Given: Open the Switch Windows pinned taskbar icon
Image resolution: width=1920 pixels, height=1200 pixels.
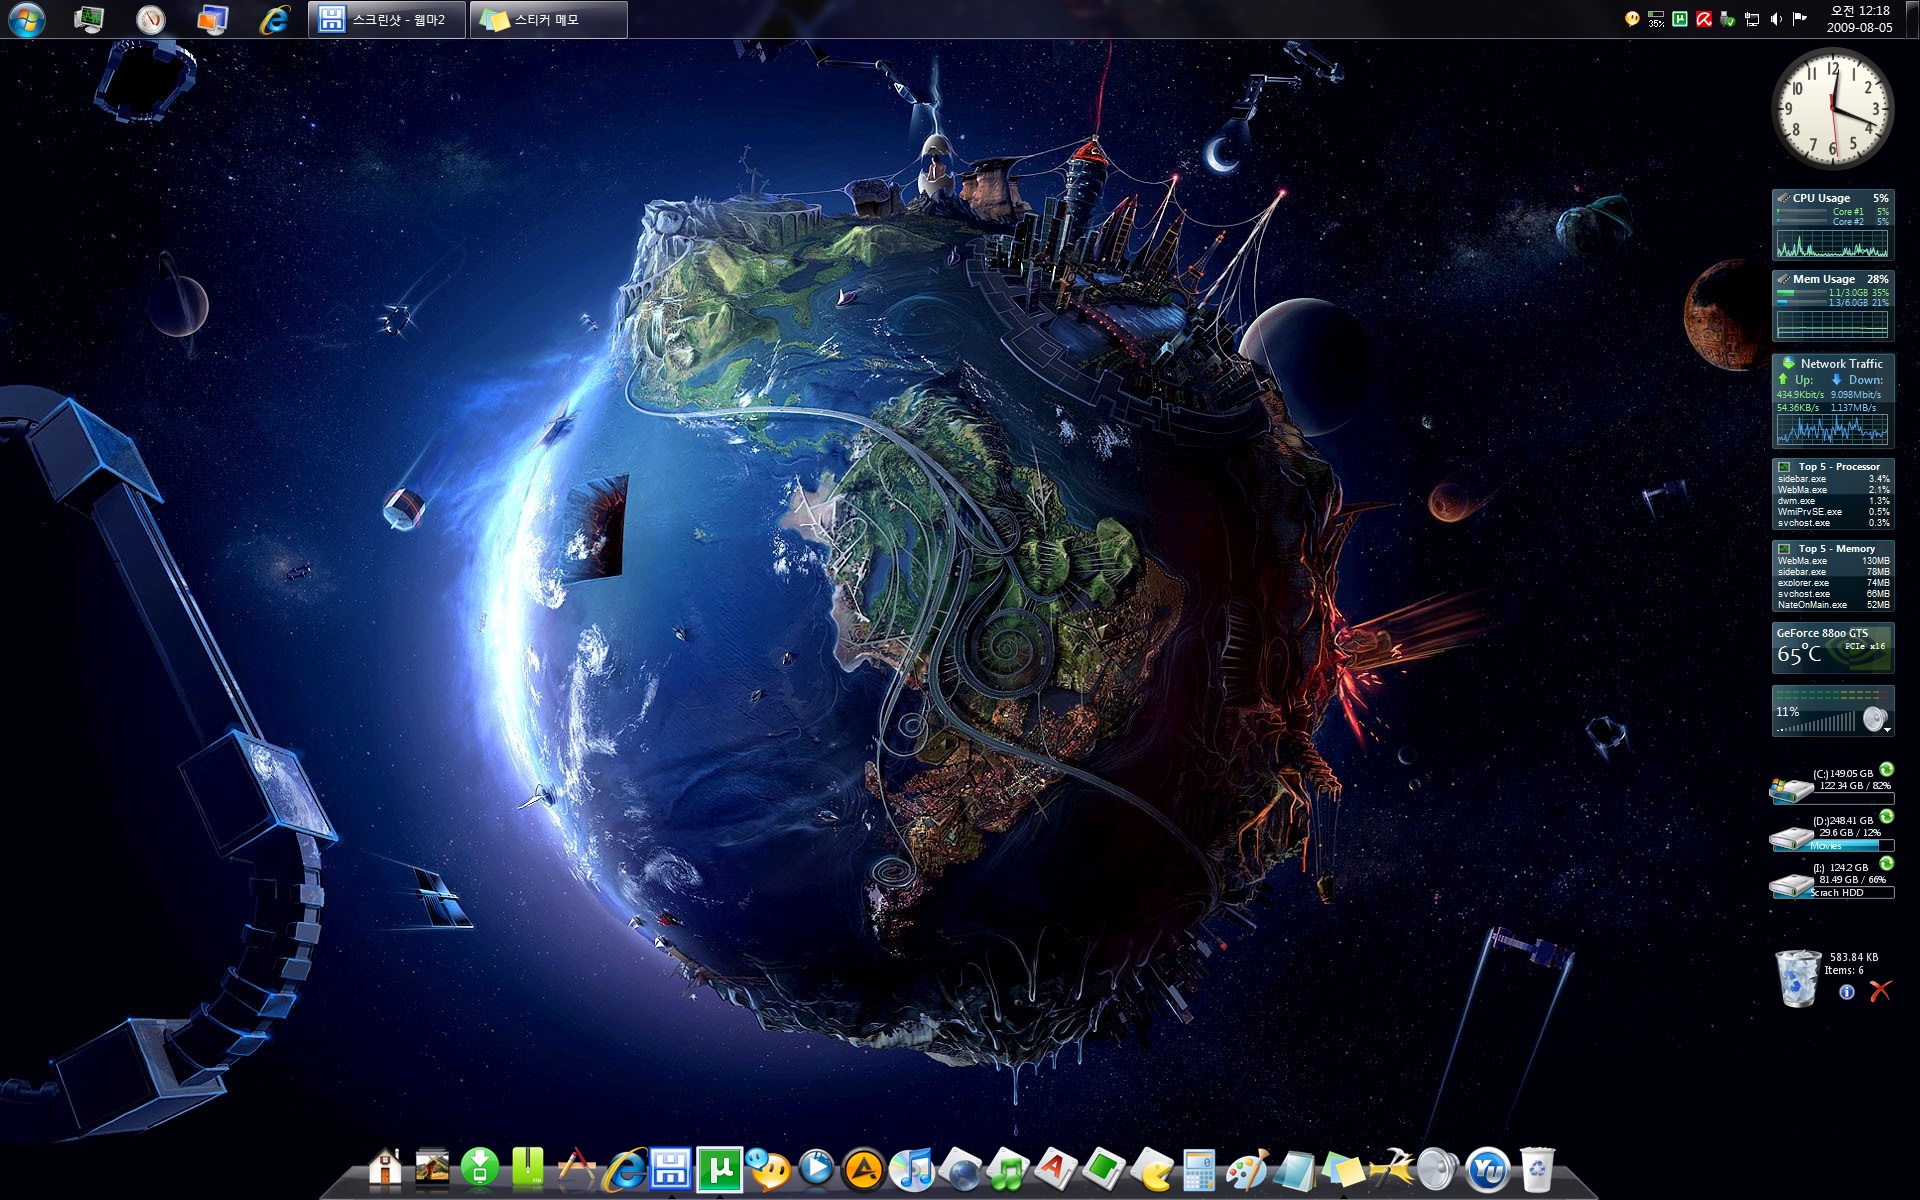Looking at the screenshot, I should (212, 19).
